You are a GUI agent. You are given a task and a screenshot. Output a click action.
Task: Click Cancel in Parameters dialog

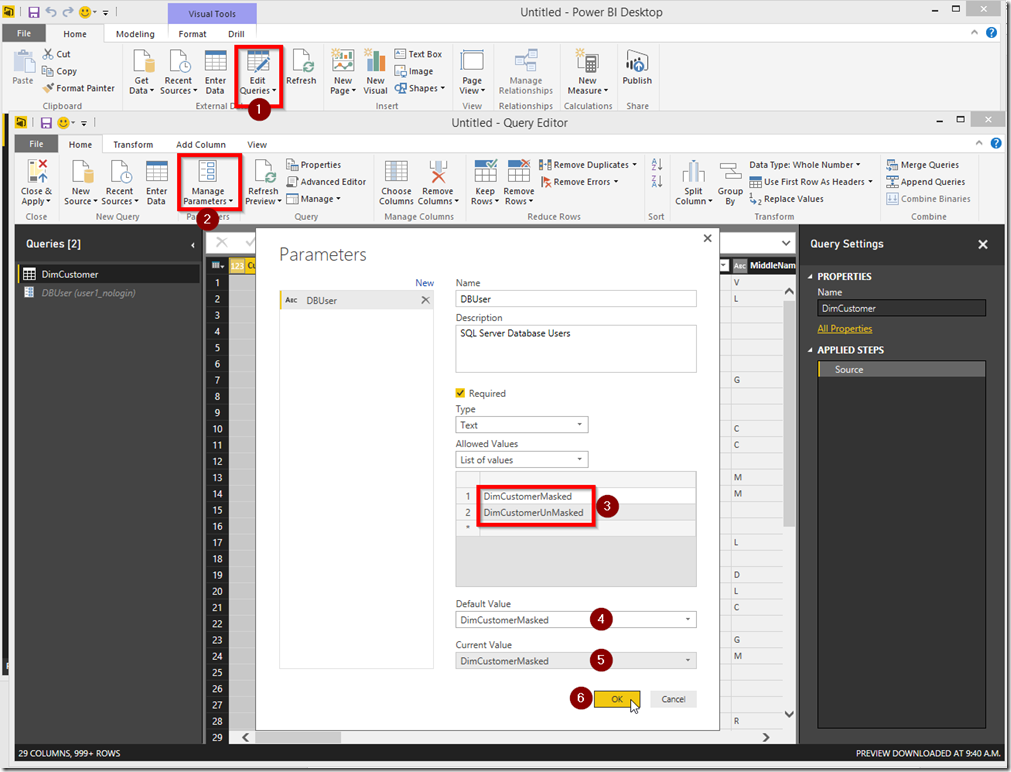click(673, 699)
